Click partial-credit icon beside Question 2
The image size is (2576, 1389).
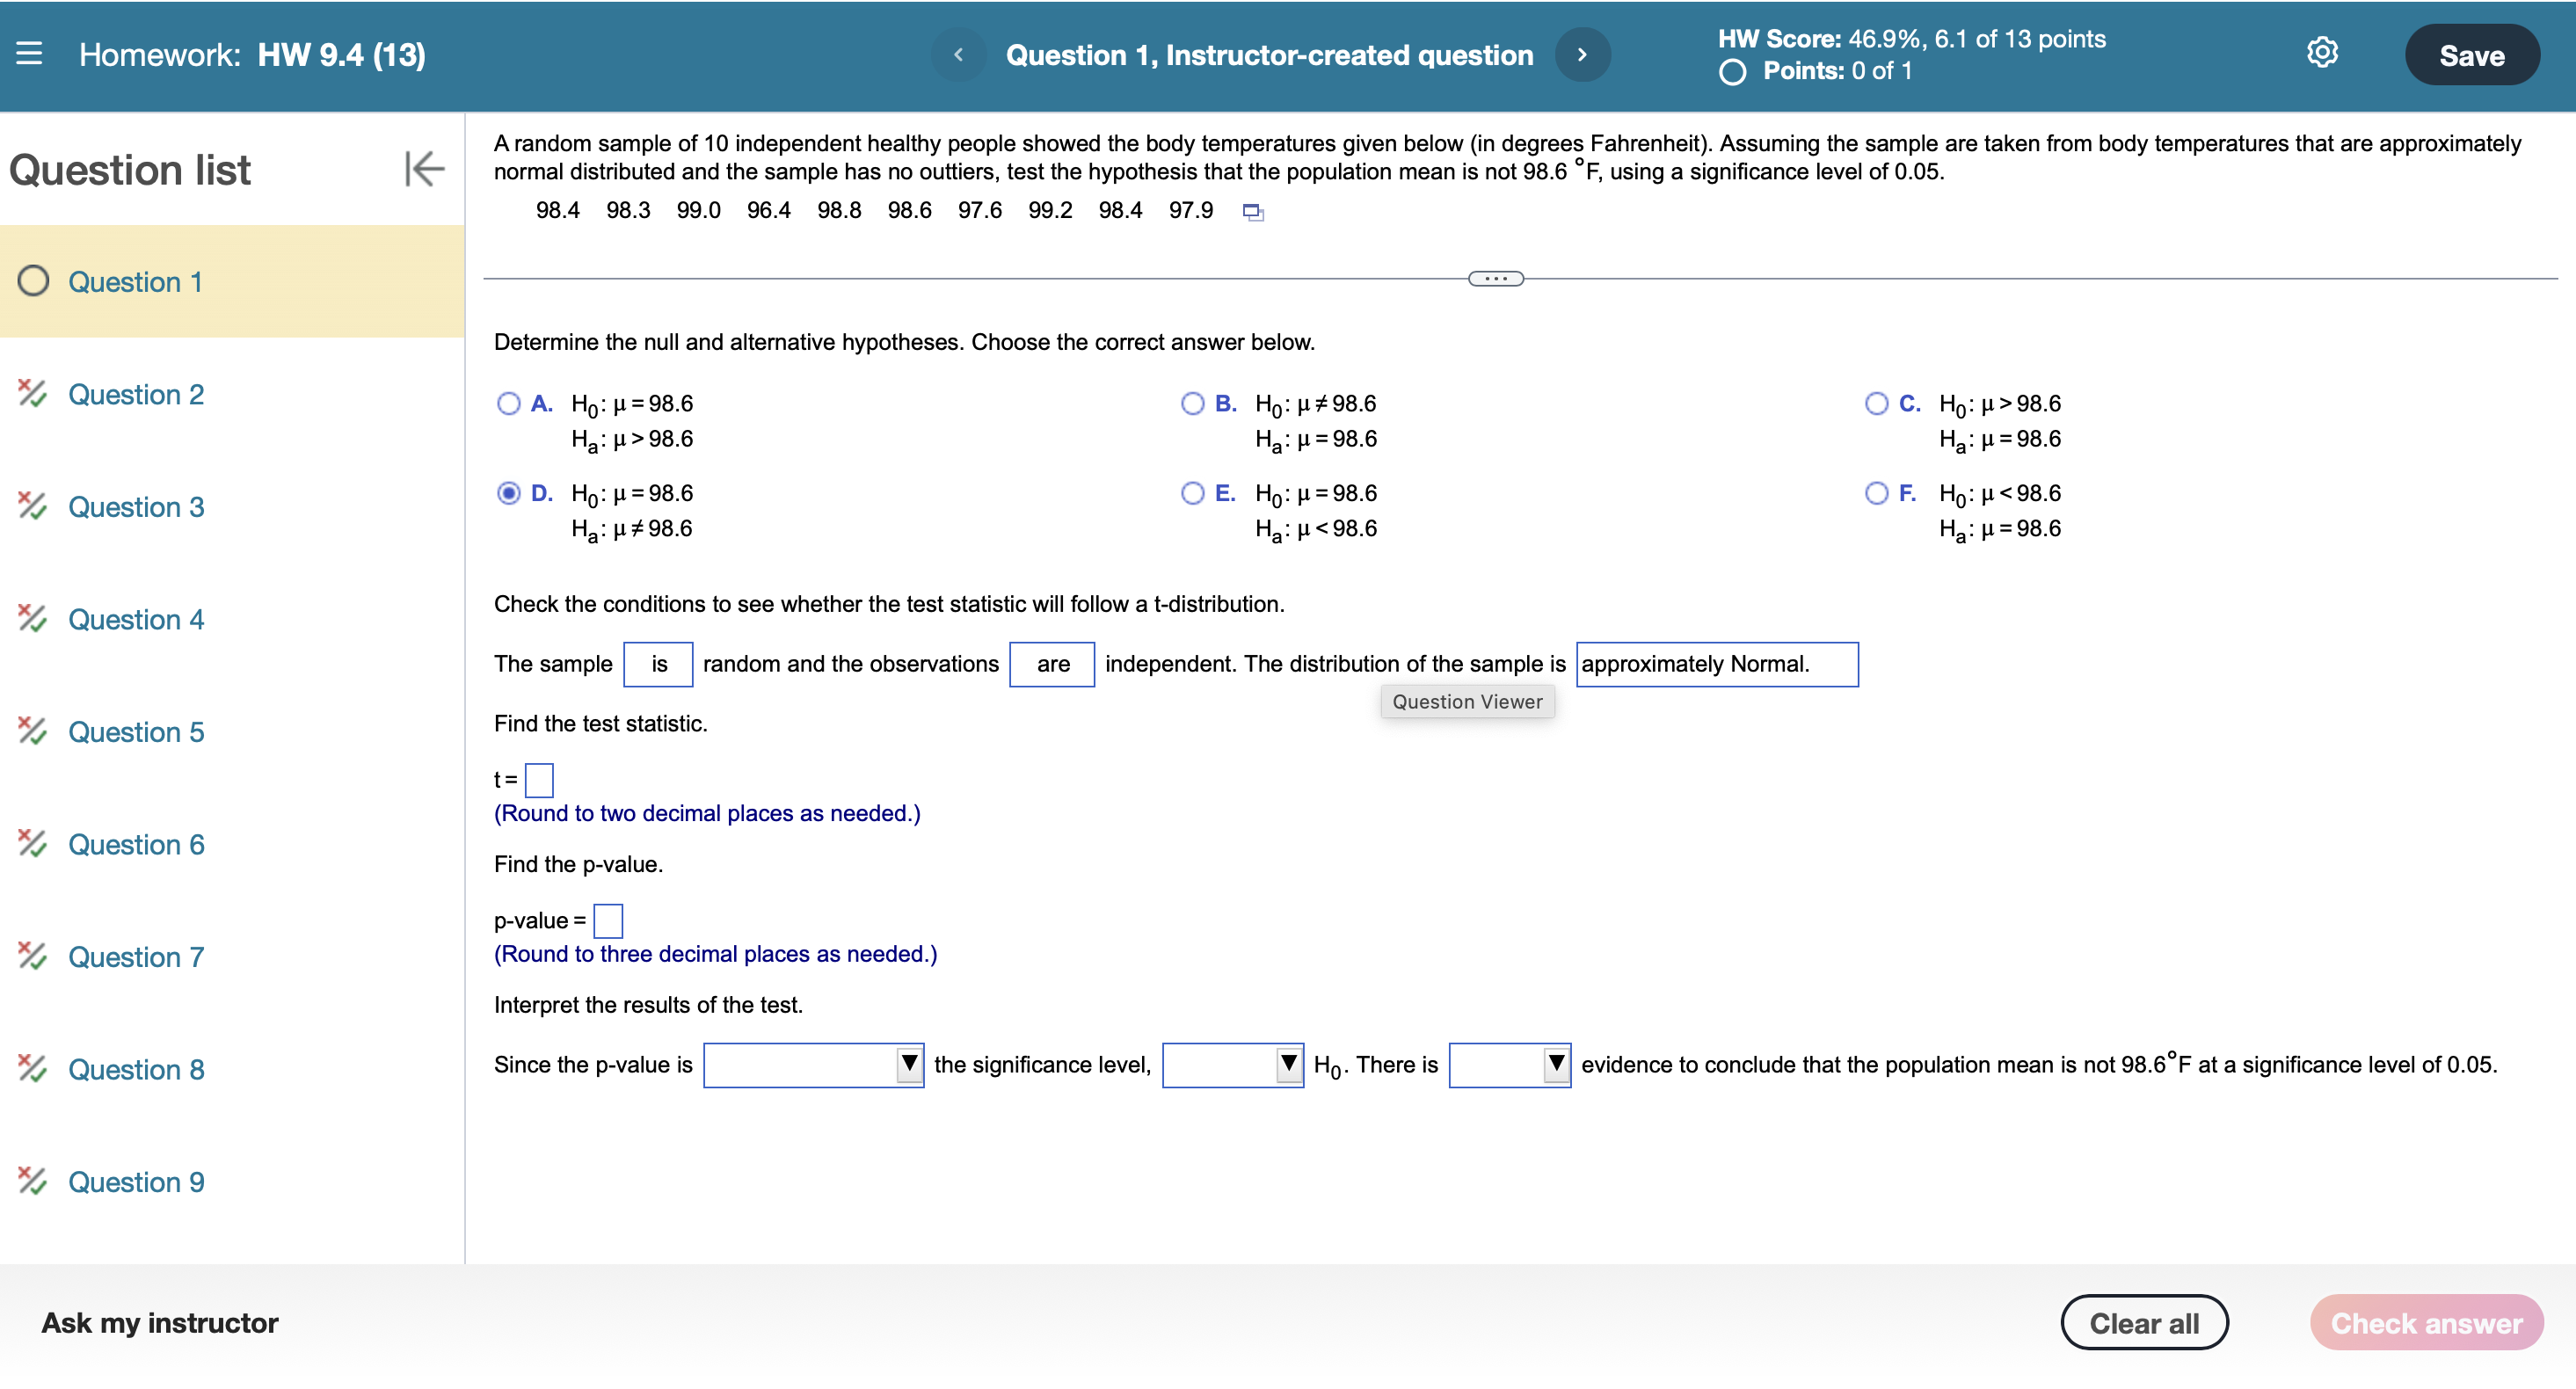coord(32,394)
